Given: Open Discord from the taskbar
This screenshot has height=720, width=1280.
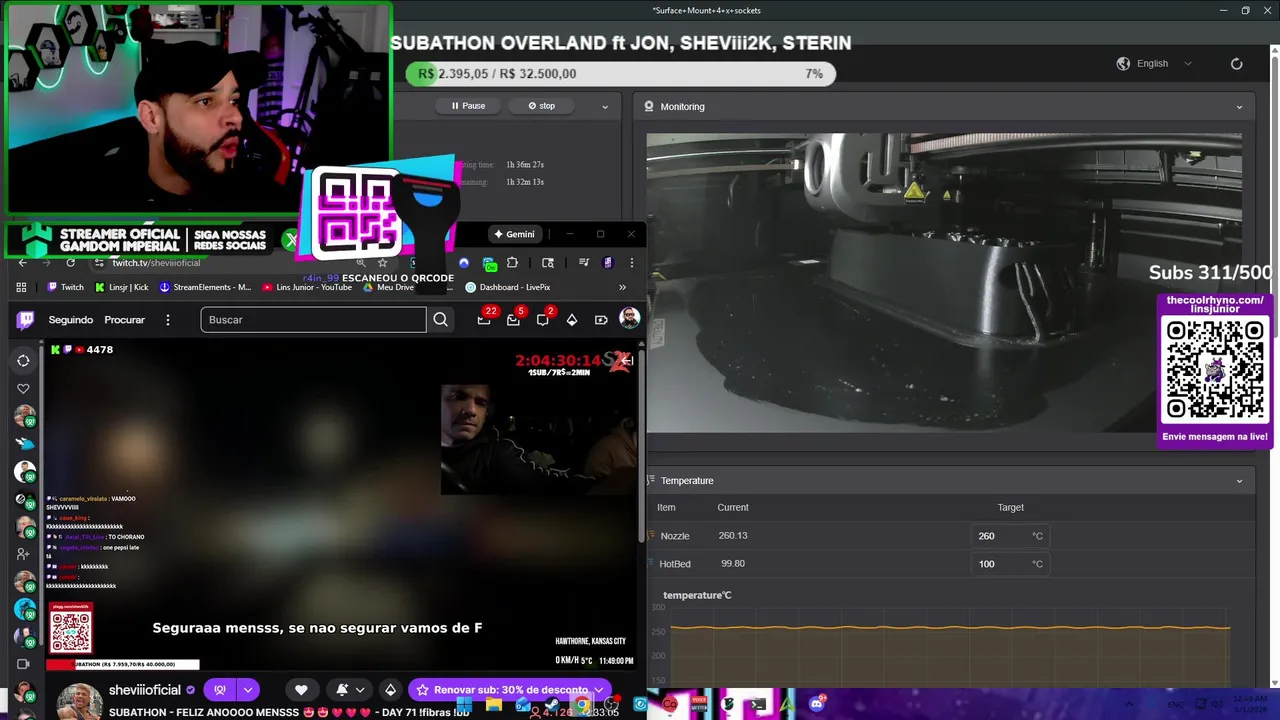Looking at the screenshot, I should pyautogui.click(x=817, y=704).
